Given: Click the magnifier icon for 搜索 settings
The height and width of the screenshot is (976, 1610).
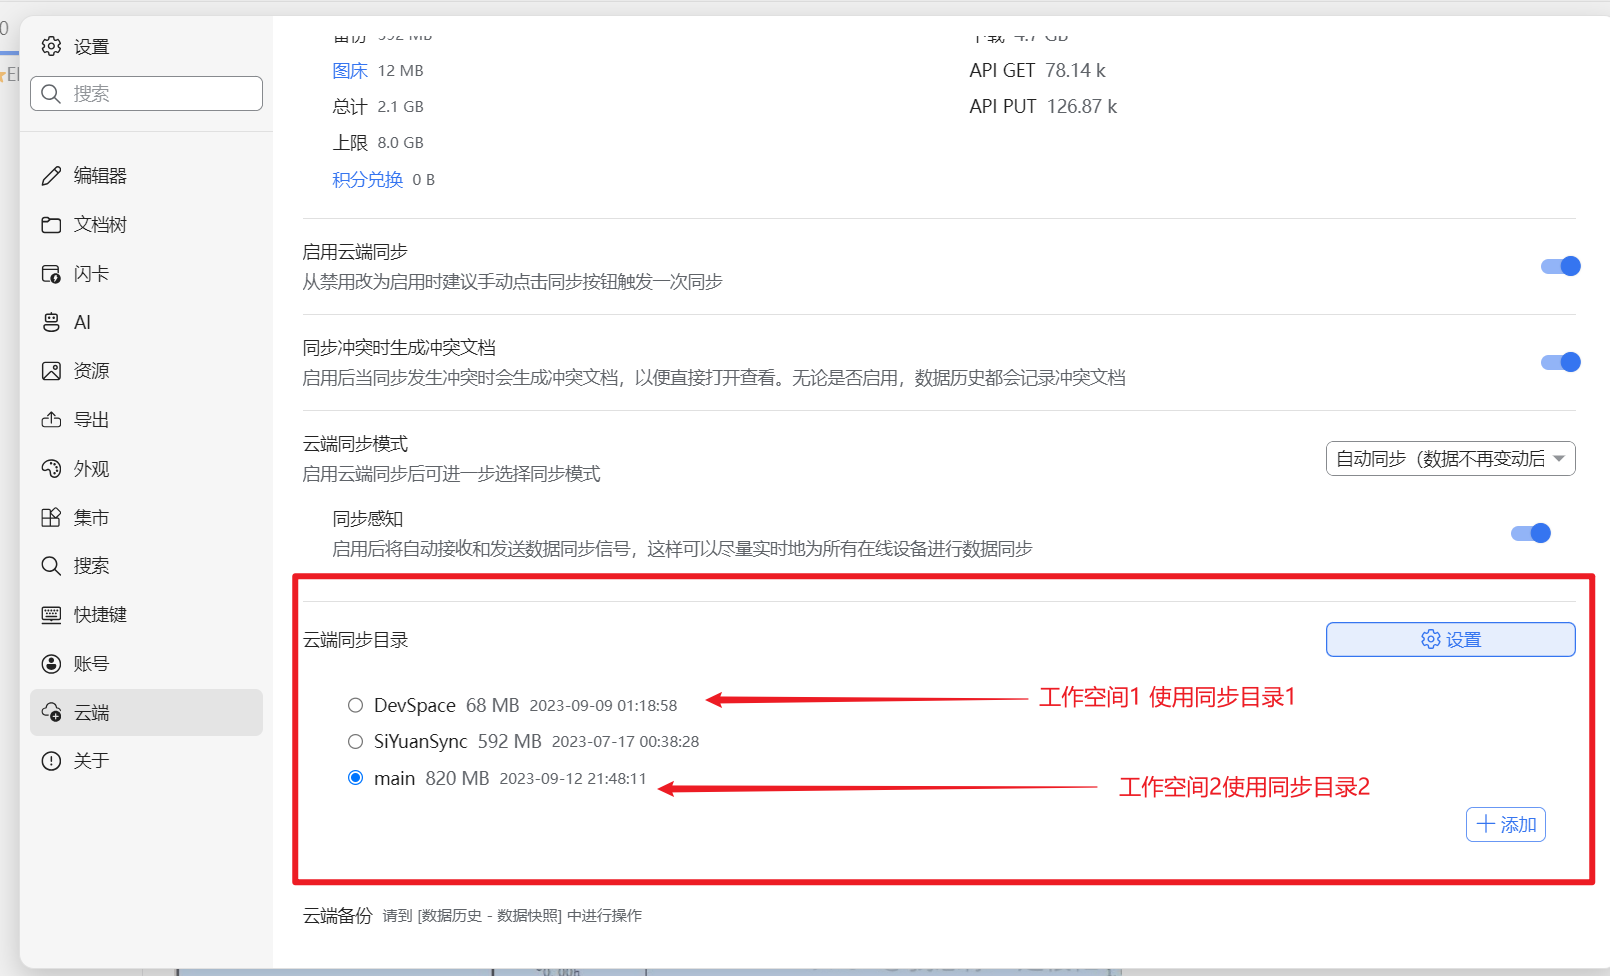Looking at the screenshot, I should point(51,566).
